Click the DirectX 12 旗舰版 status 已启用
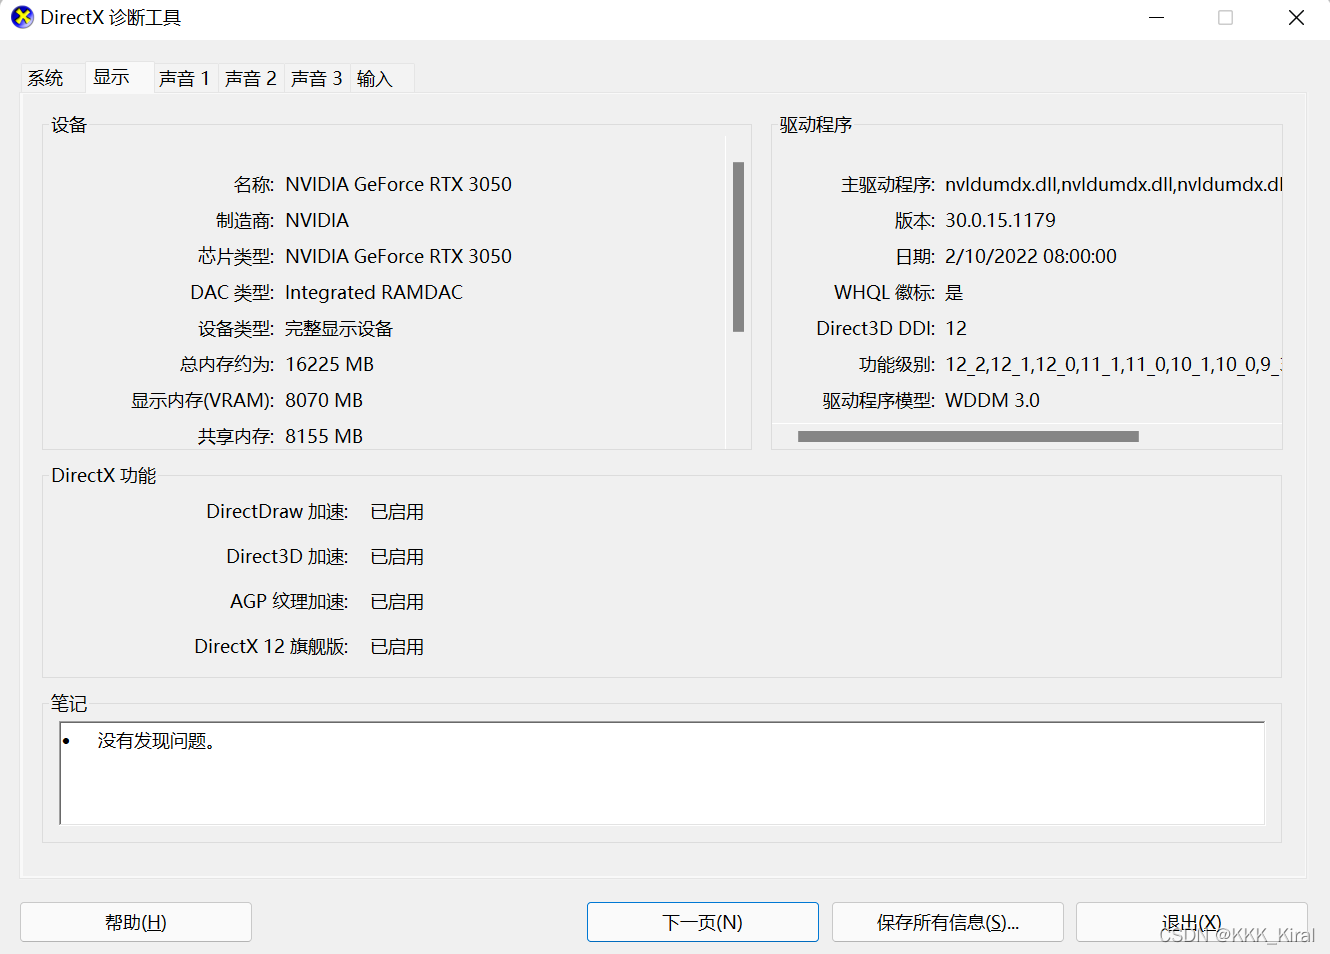This screenshot has height=954, width=1330. 397,646
